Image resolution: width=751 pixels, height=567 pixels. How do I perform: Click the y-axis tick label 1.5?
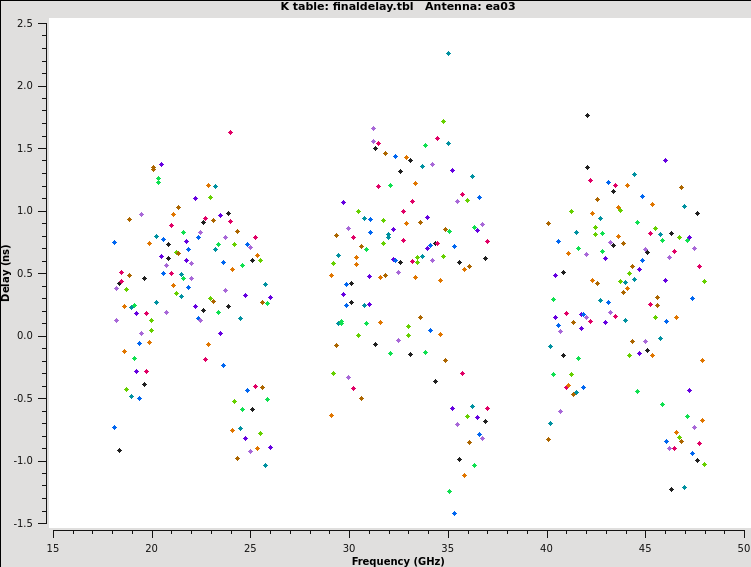coord(28,148)
